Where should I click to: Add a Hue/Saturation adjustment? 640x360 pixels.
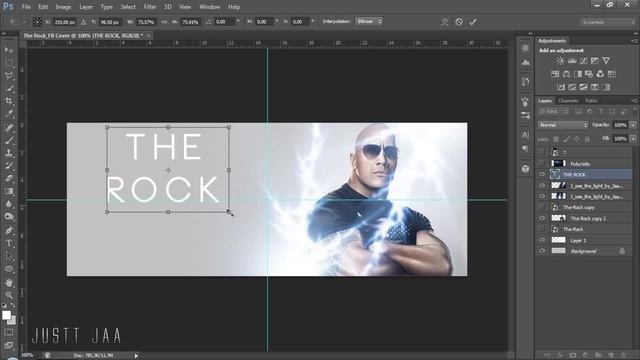click(555, 74)
